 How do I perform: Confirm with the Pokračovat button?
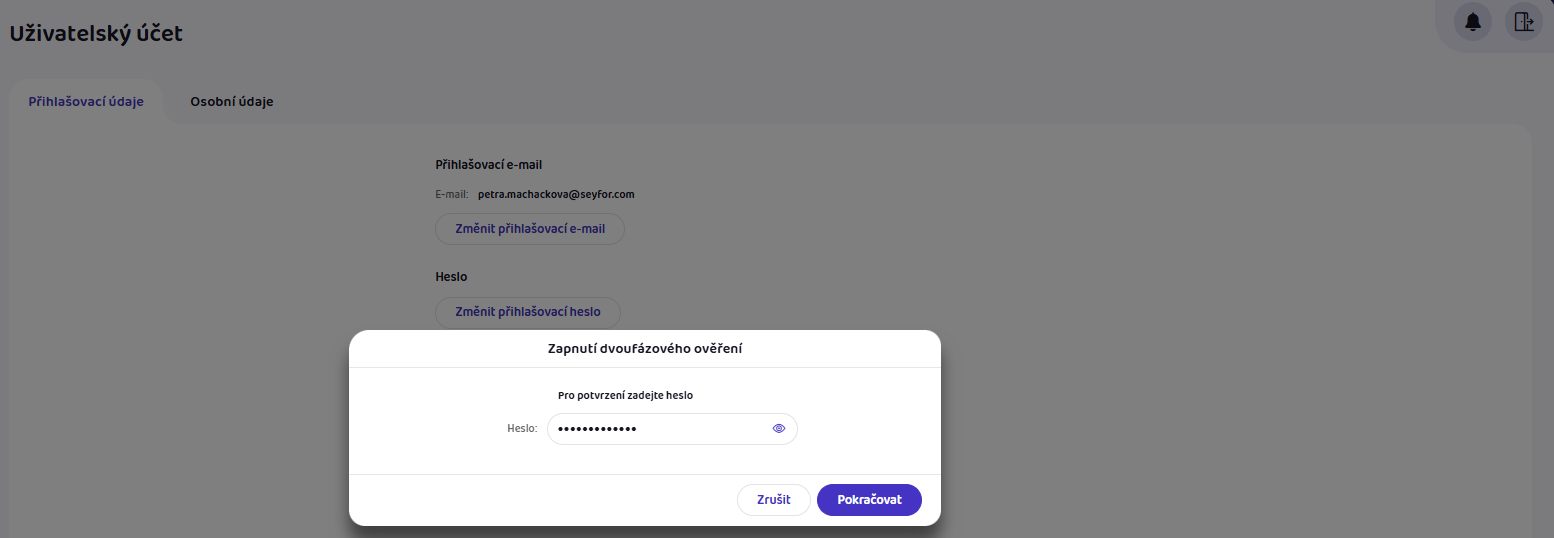click(869, 500)
